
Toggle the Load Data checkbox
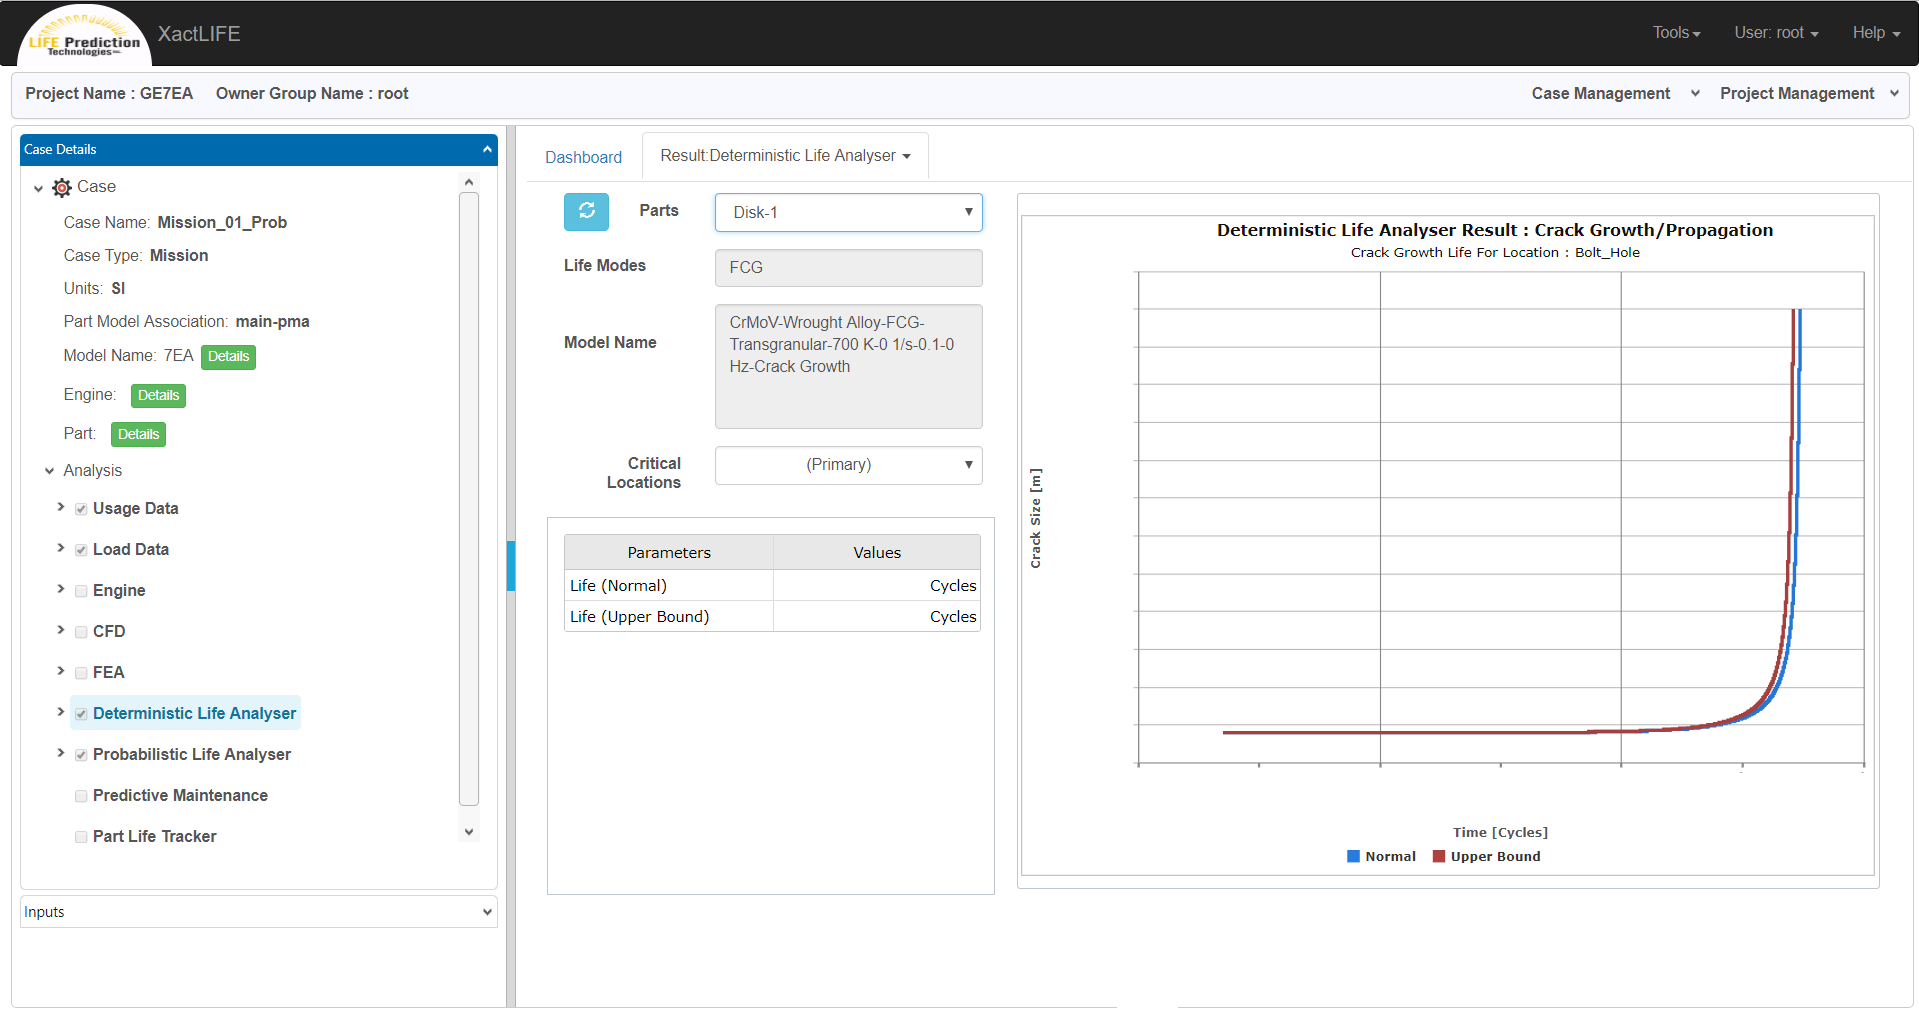click(81, 550)
